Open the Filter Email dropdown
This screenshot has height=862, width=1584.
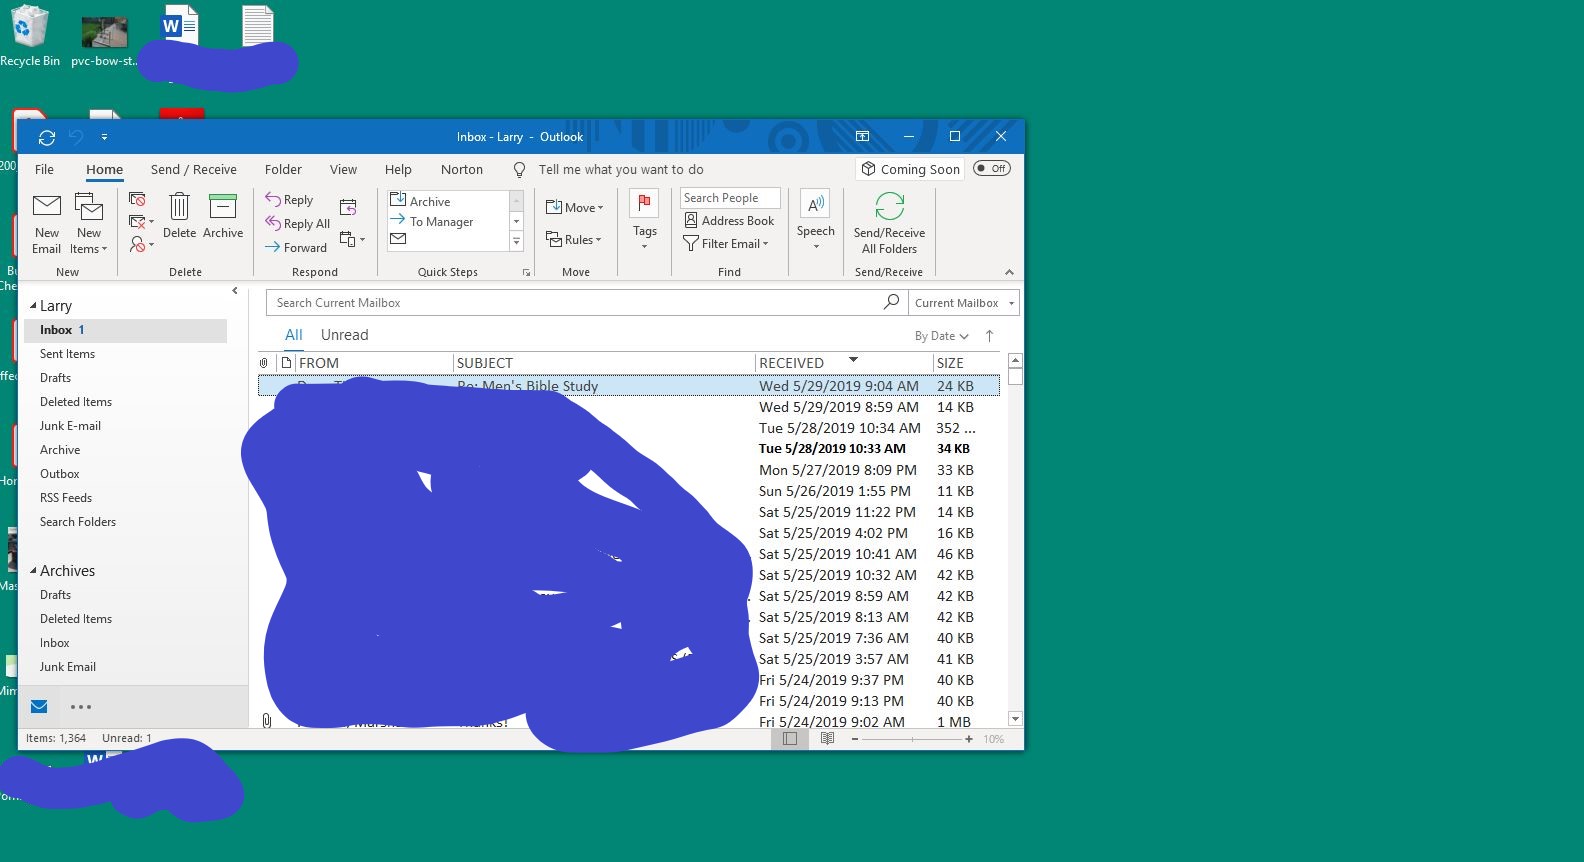click(x=726, y=243)
